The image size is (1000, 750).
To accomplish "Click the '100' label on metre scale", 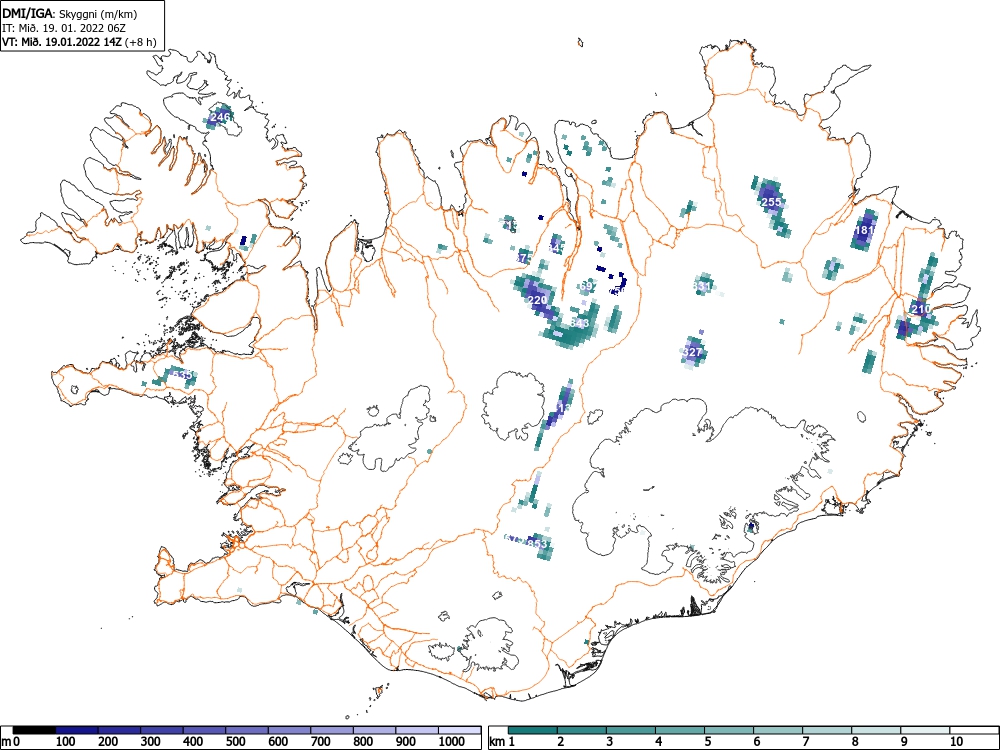I will [66, 742].
